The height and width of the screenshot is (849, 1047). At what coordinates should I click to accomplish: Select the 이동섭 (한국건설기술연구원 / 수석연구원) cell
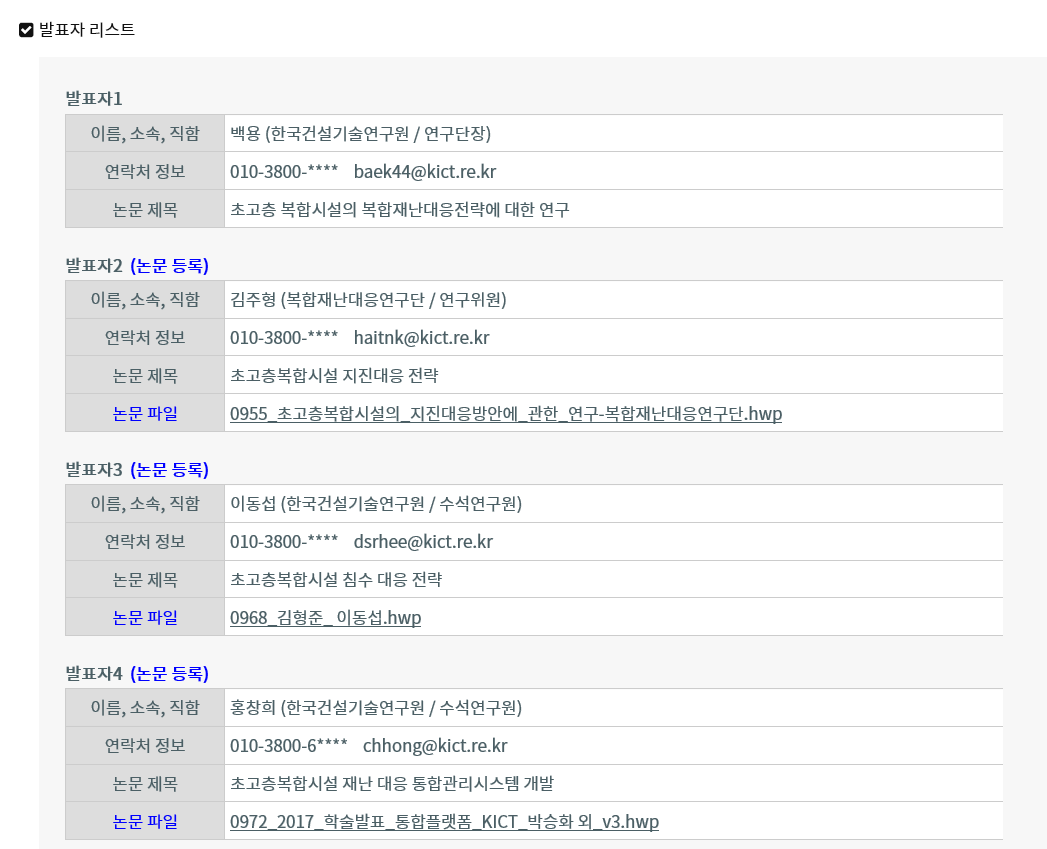[614, 504]
